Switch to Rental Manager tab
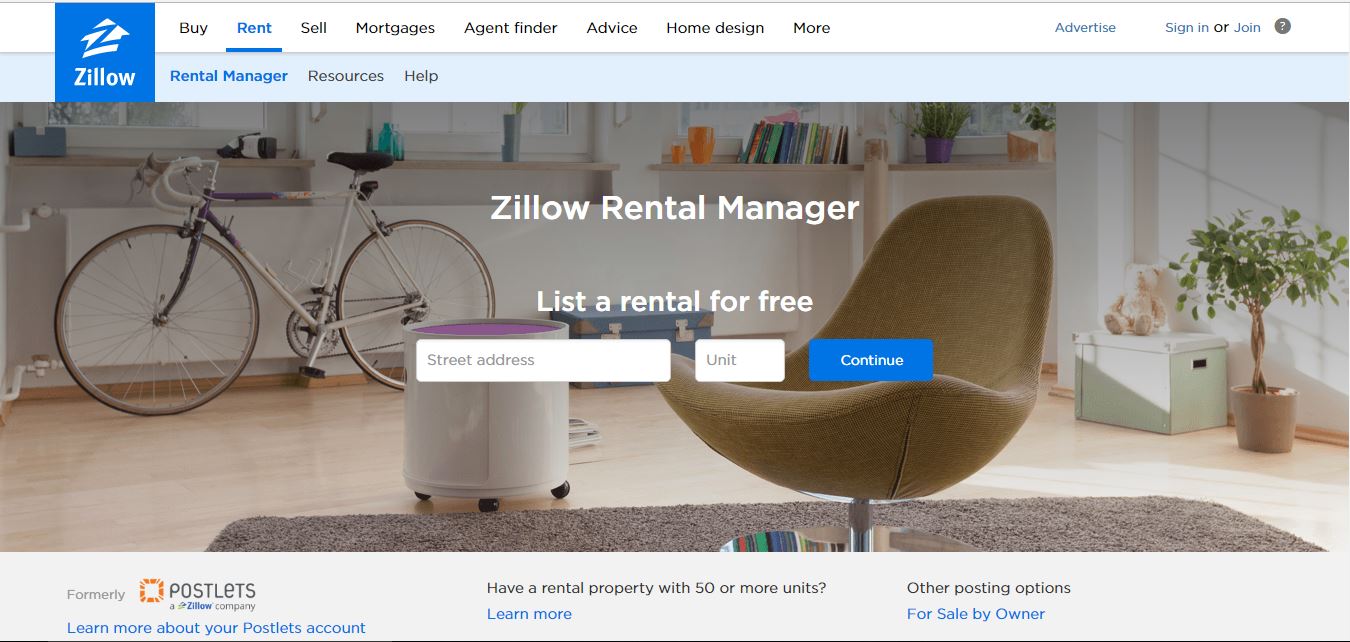 pyautogui.click(x=229, y=76)
